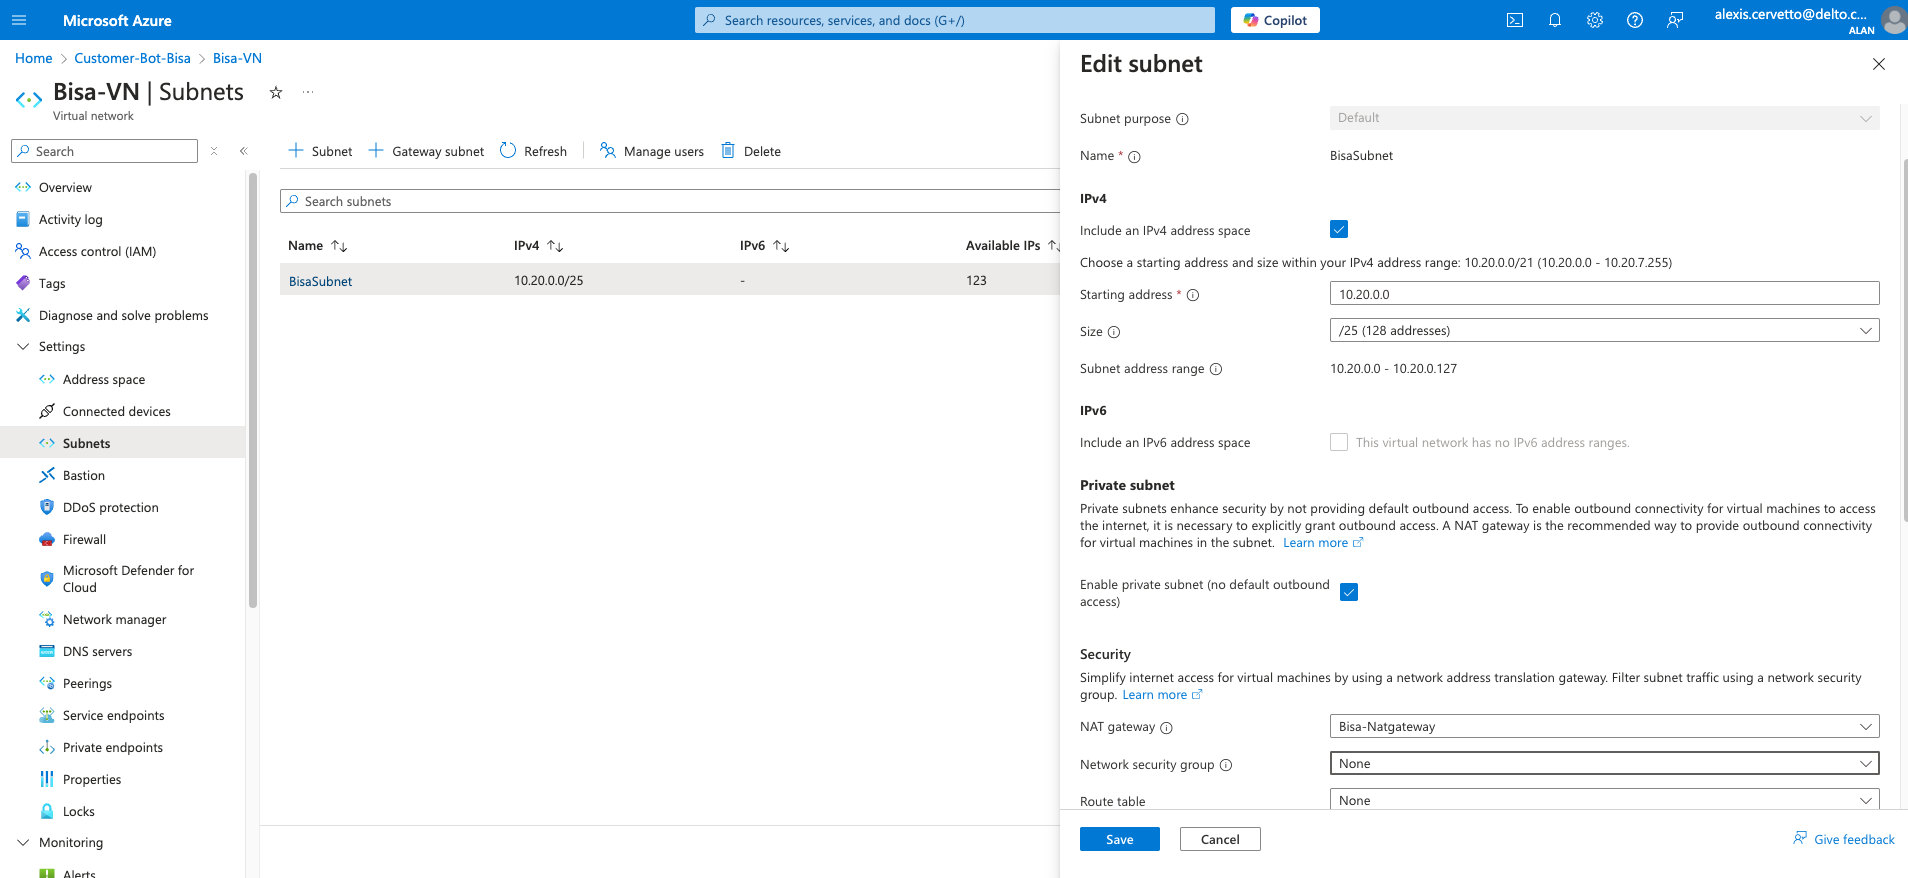Open BisaSubnet in the table
This screenshot has height=878, width=1908.
click(320, 281)
